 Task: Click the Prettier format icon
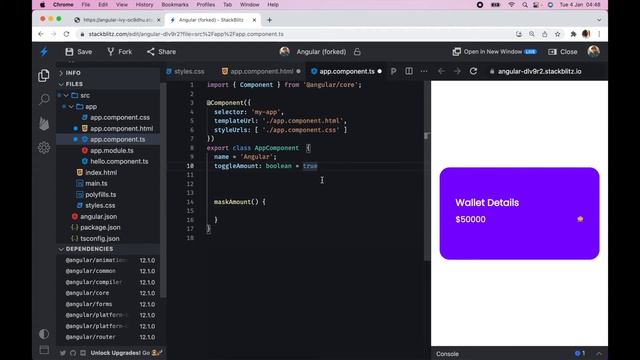tap(393, 71)
